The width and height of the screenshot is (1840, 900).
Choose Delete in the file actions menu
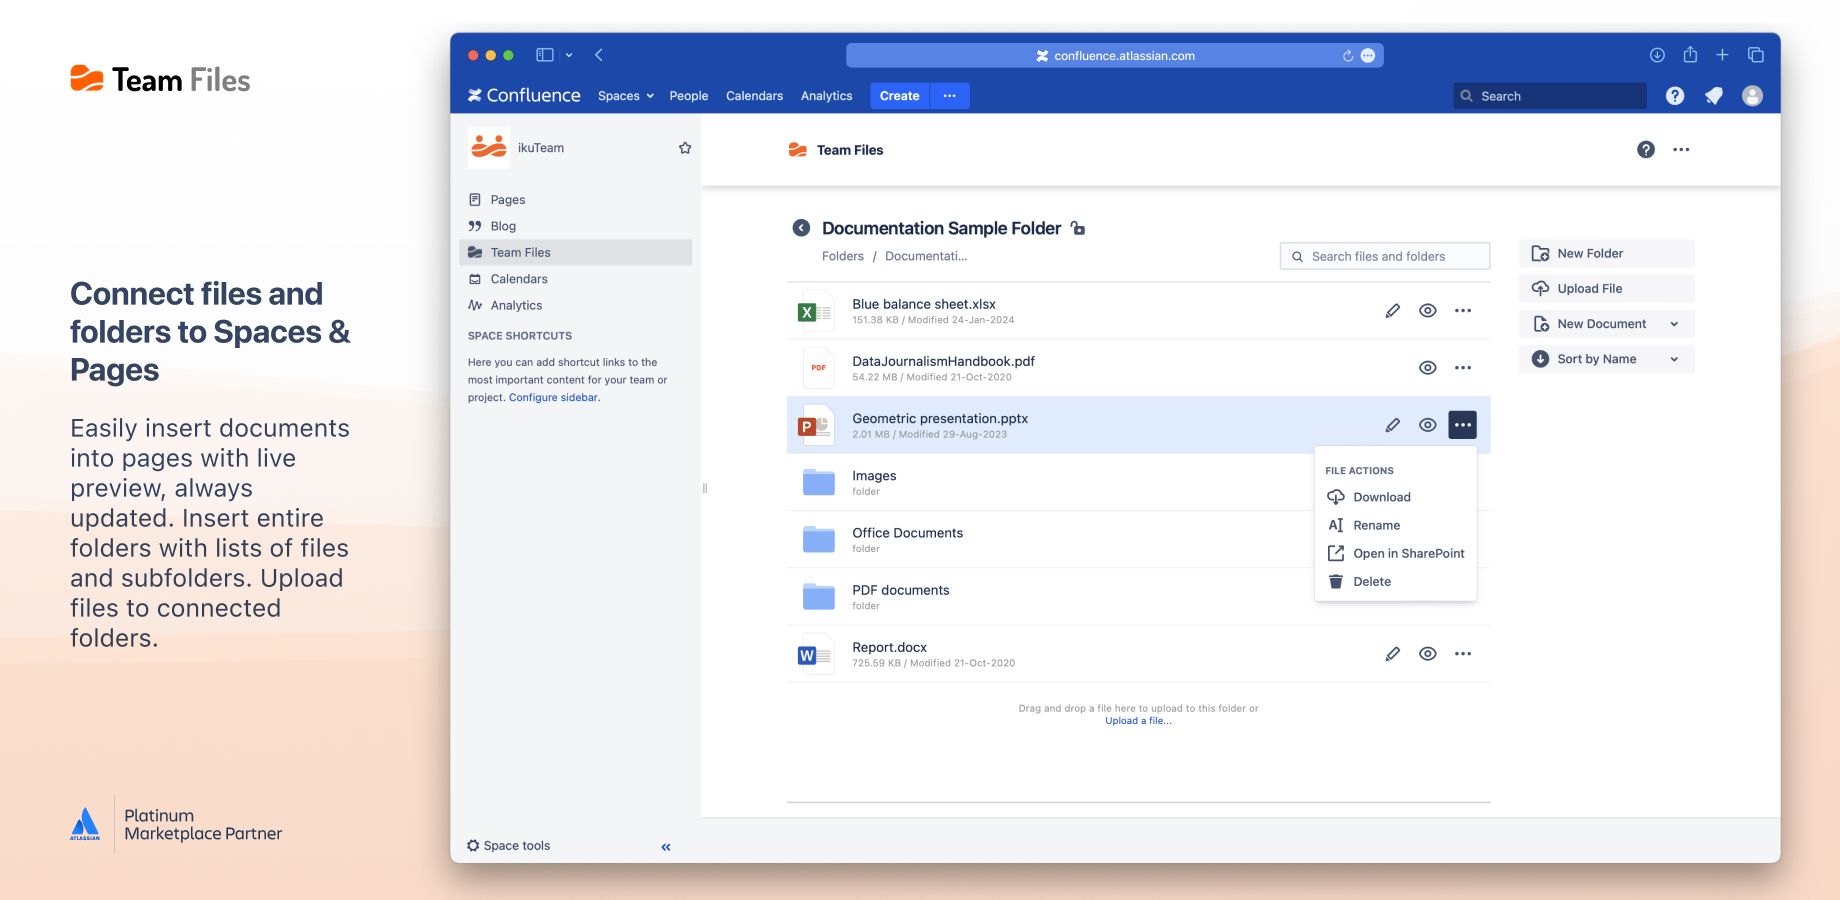tap(1371, 582)
